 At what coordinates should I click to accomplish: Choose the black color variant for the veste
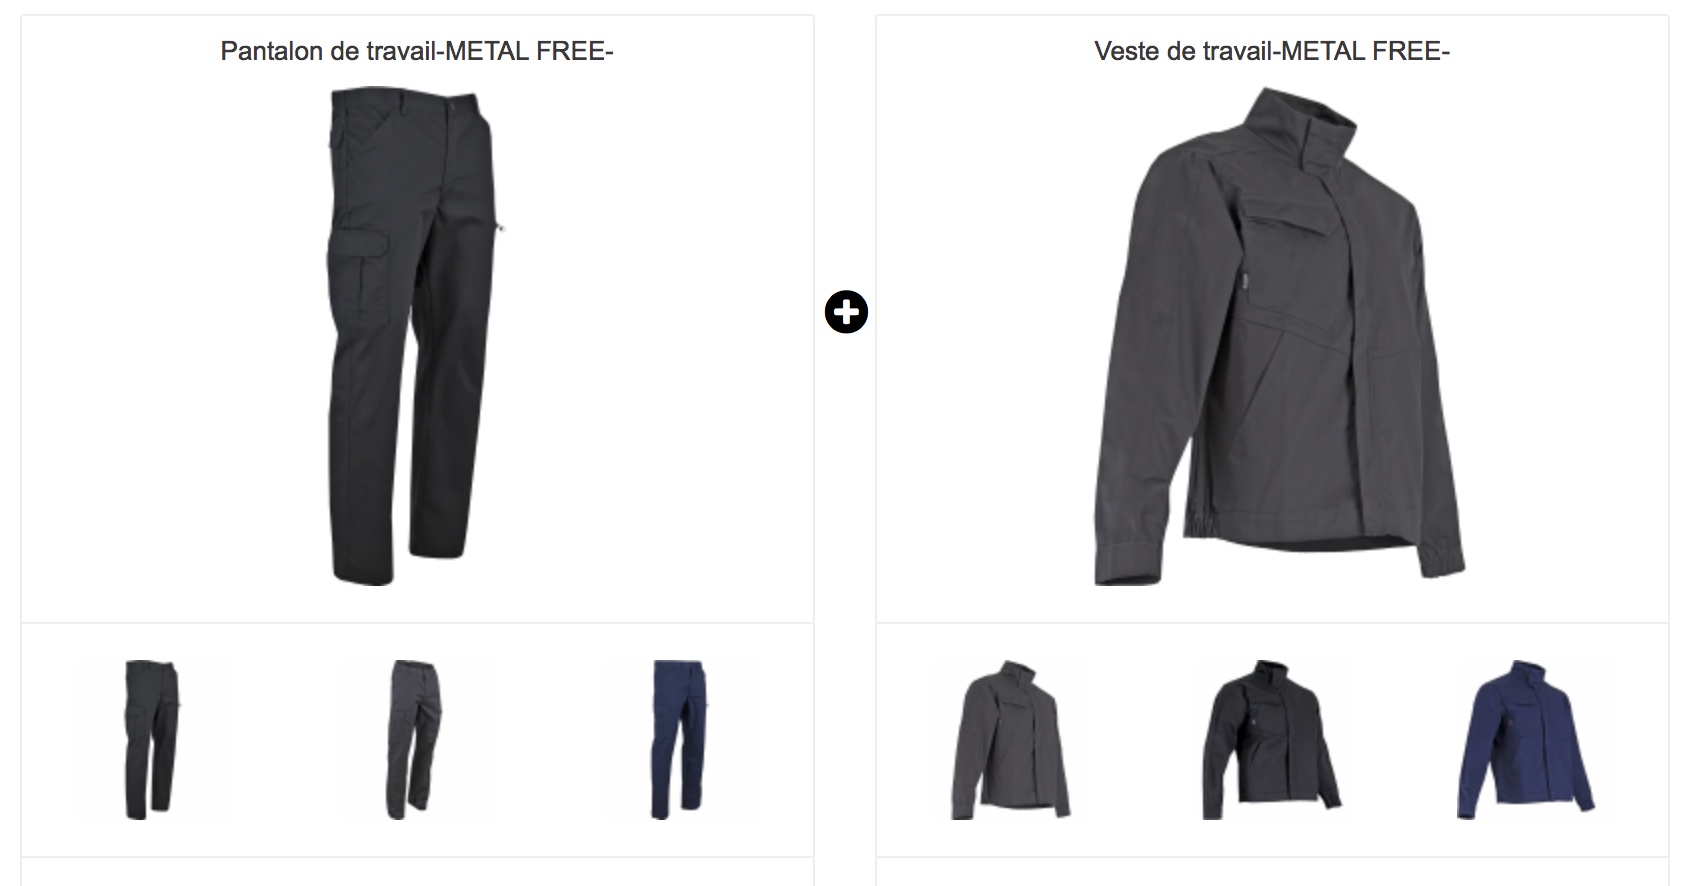1271,740
